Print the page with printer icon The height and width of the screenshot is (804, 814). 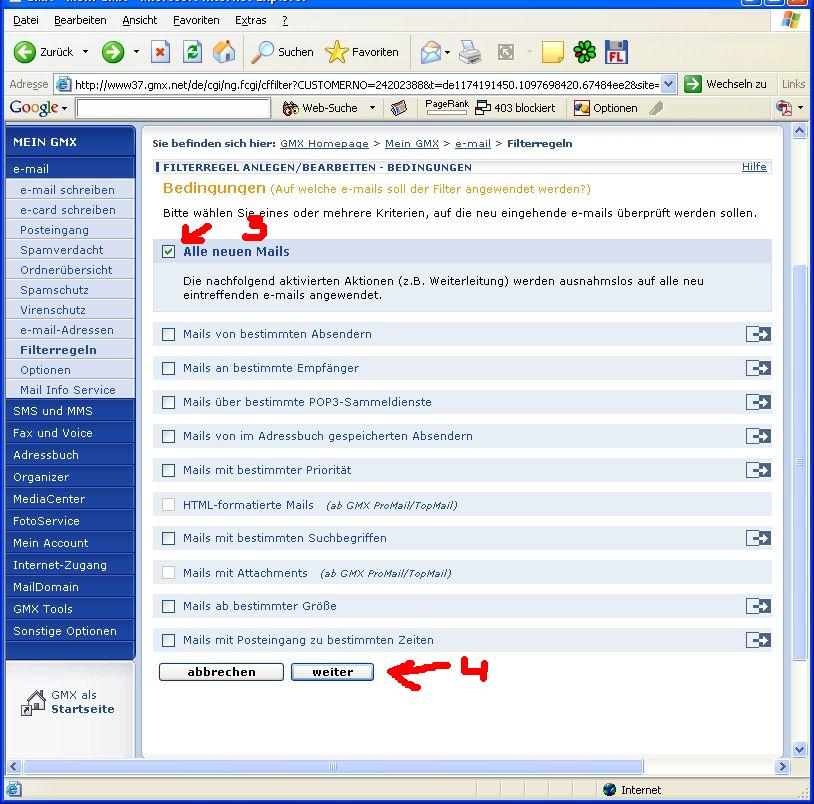pyautogui.click(x=470, y=52)
